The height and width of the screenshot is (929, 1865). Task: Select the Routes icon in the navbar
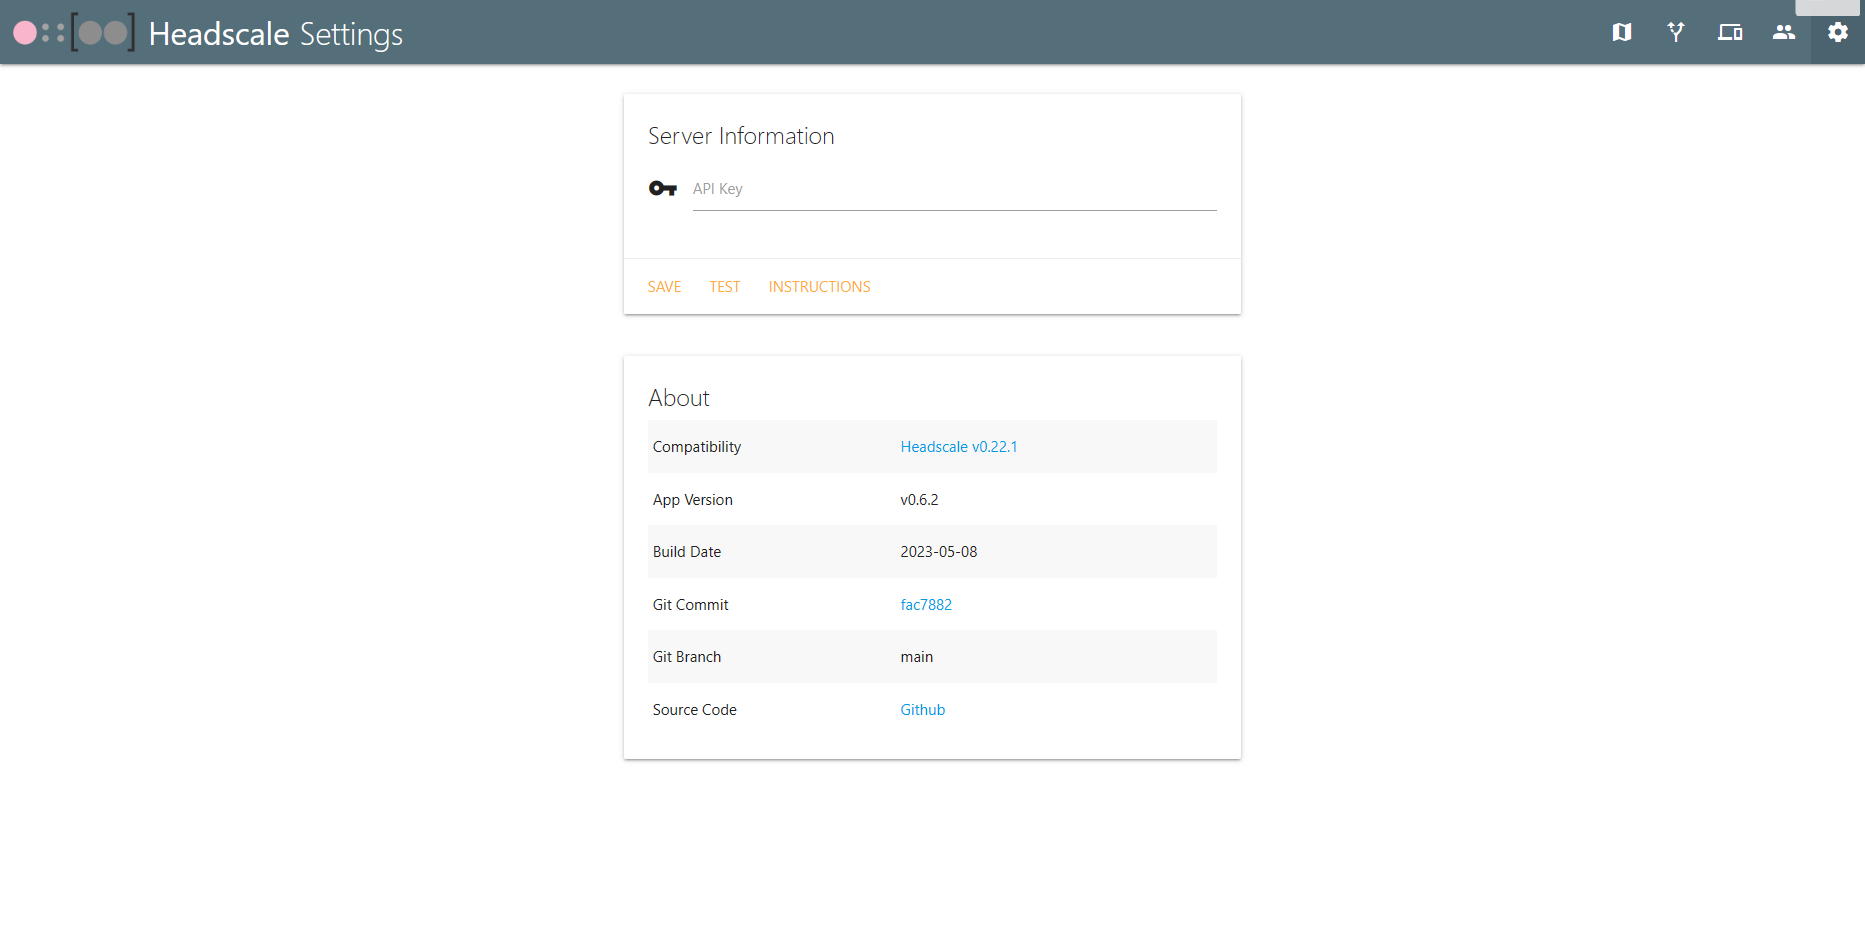[x=1675, y=33]
